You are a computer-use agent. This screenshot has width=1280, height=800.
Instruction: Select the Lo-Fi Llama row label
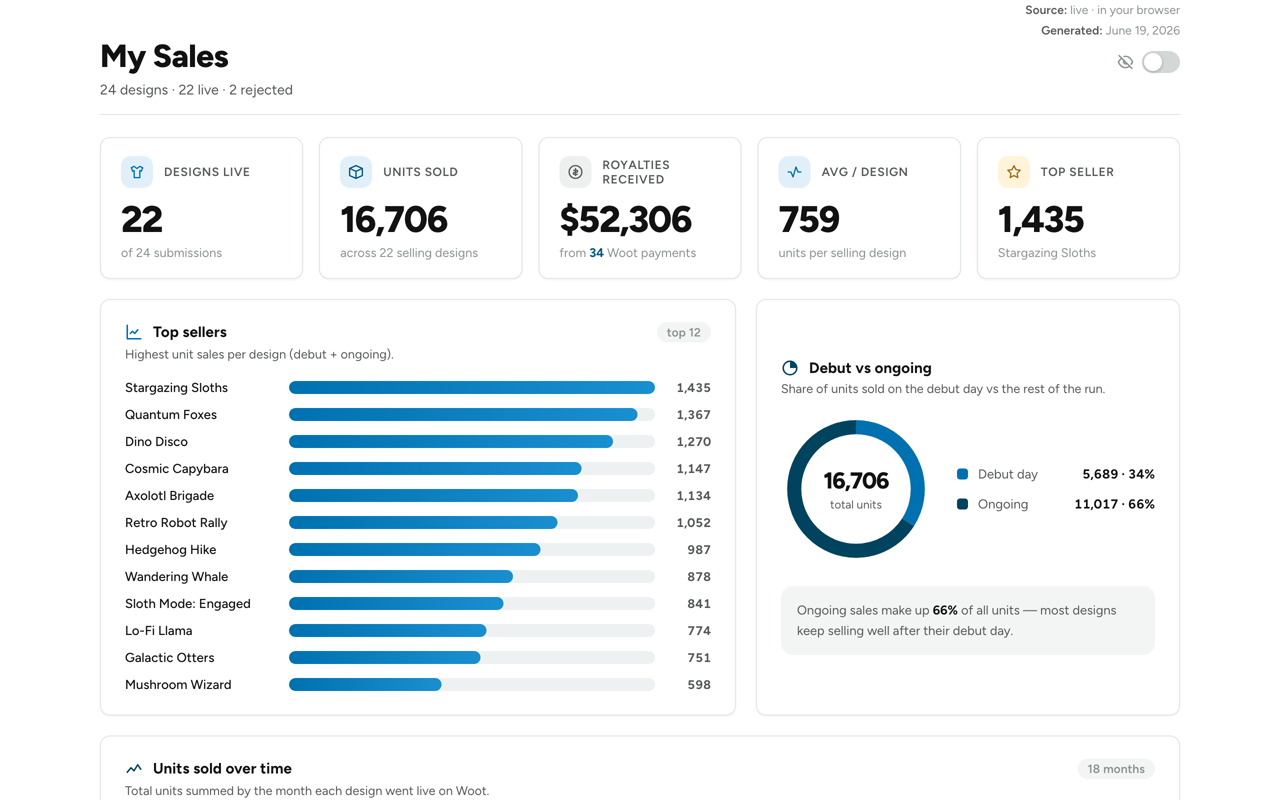[159, 631]
